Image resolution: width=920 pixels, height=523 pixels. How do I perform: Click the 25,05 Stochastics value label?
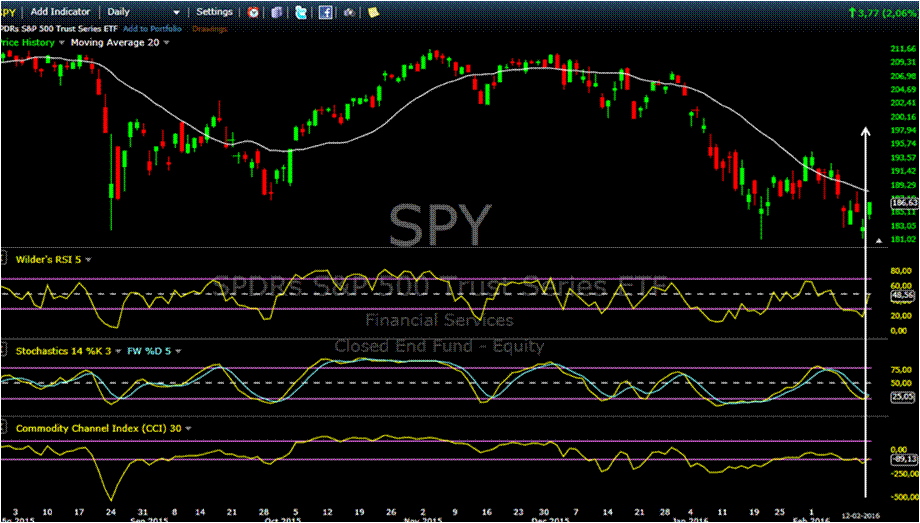point(904,397)
